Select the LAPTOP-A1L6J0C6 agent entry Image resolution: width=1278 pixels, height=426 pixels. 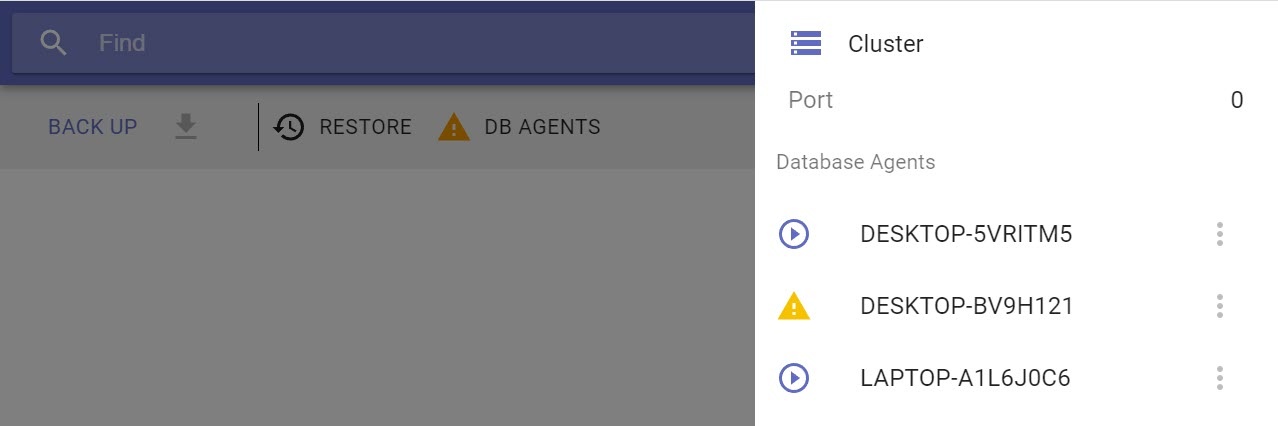click(965, 378)
